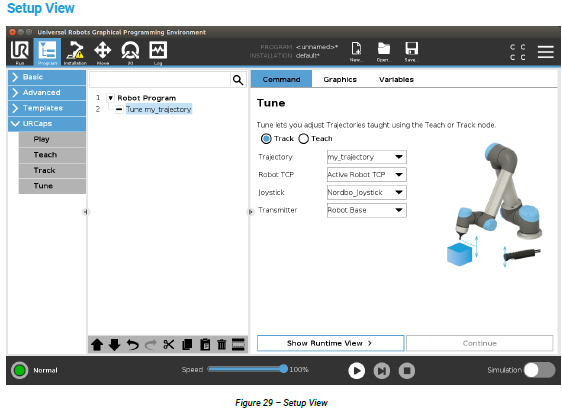Collapse the left panel with arrow handle

point(85,212)
